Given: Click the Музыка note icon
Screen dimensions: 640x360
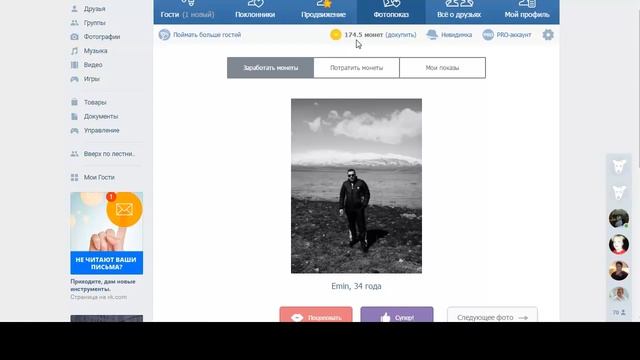Looking at the screenshot, I should [x=74, y=51].
